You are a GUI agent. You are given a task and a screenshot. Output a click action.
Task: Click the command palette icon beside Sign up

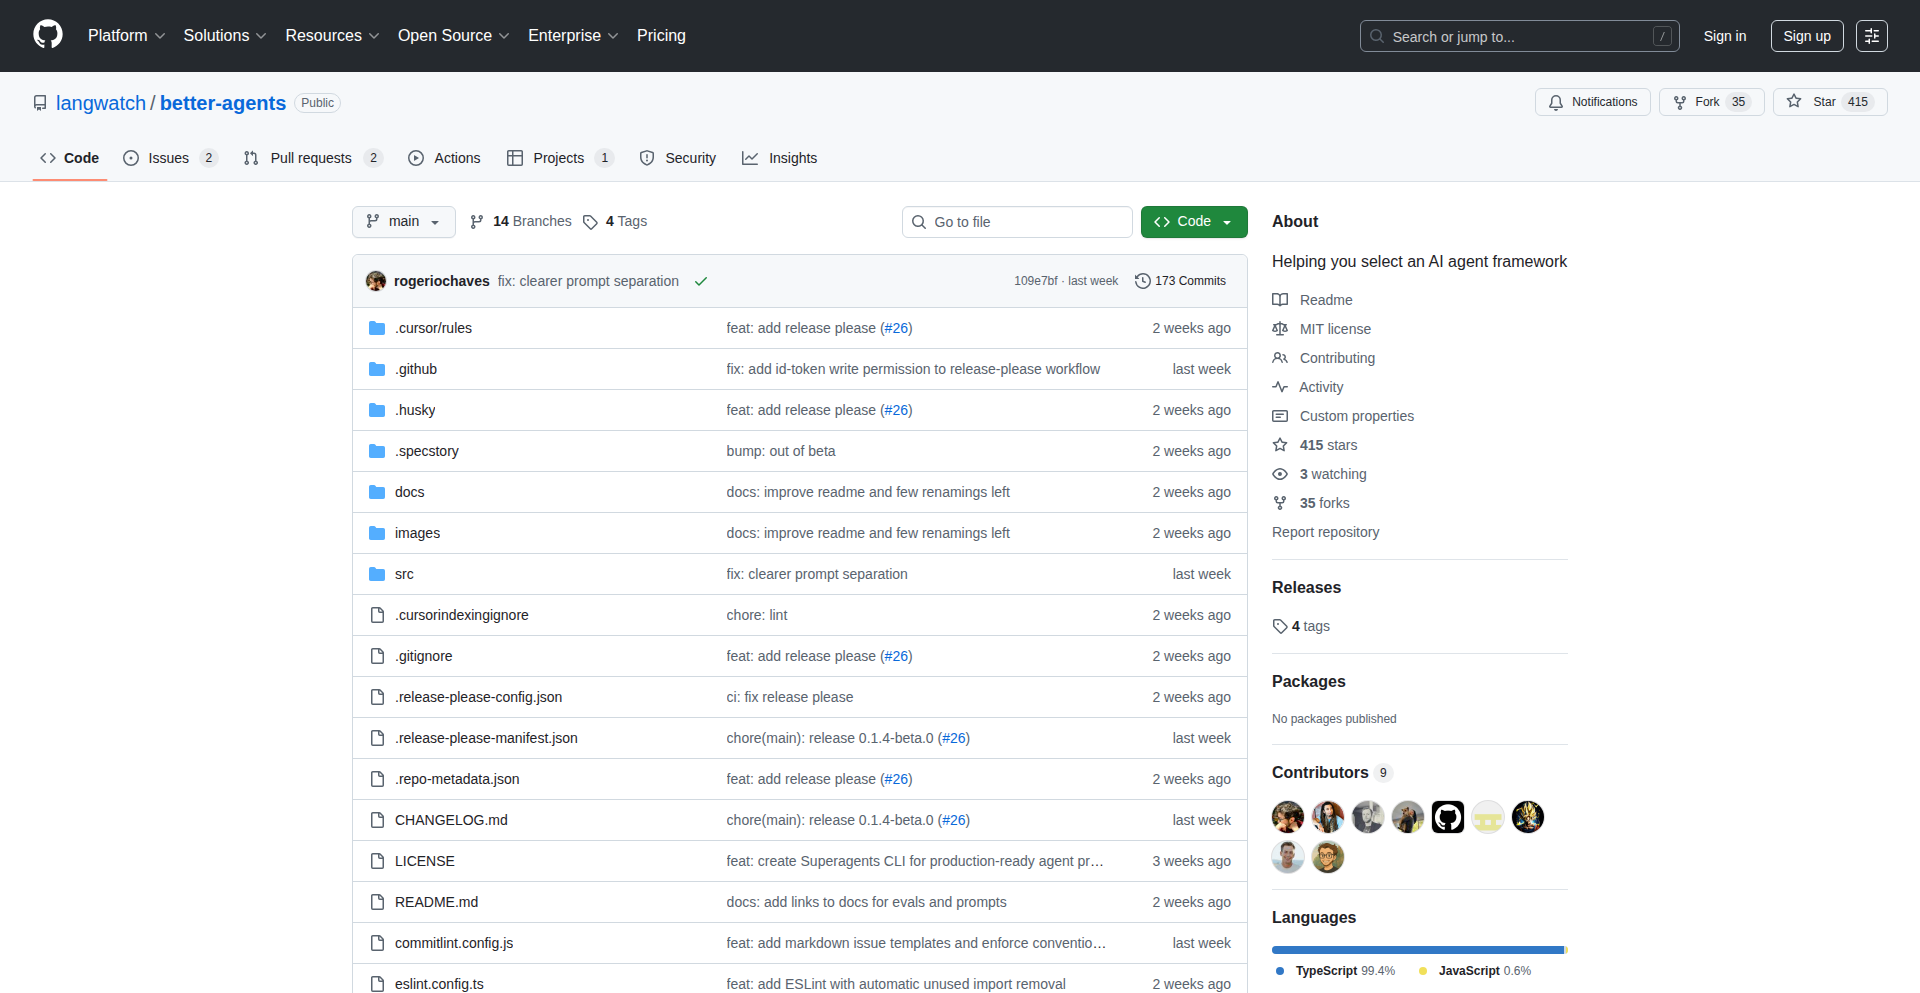pos(1872,36)
